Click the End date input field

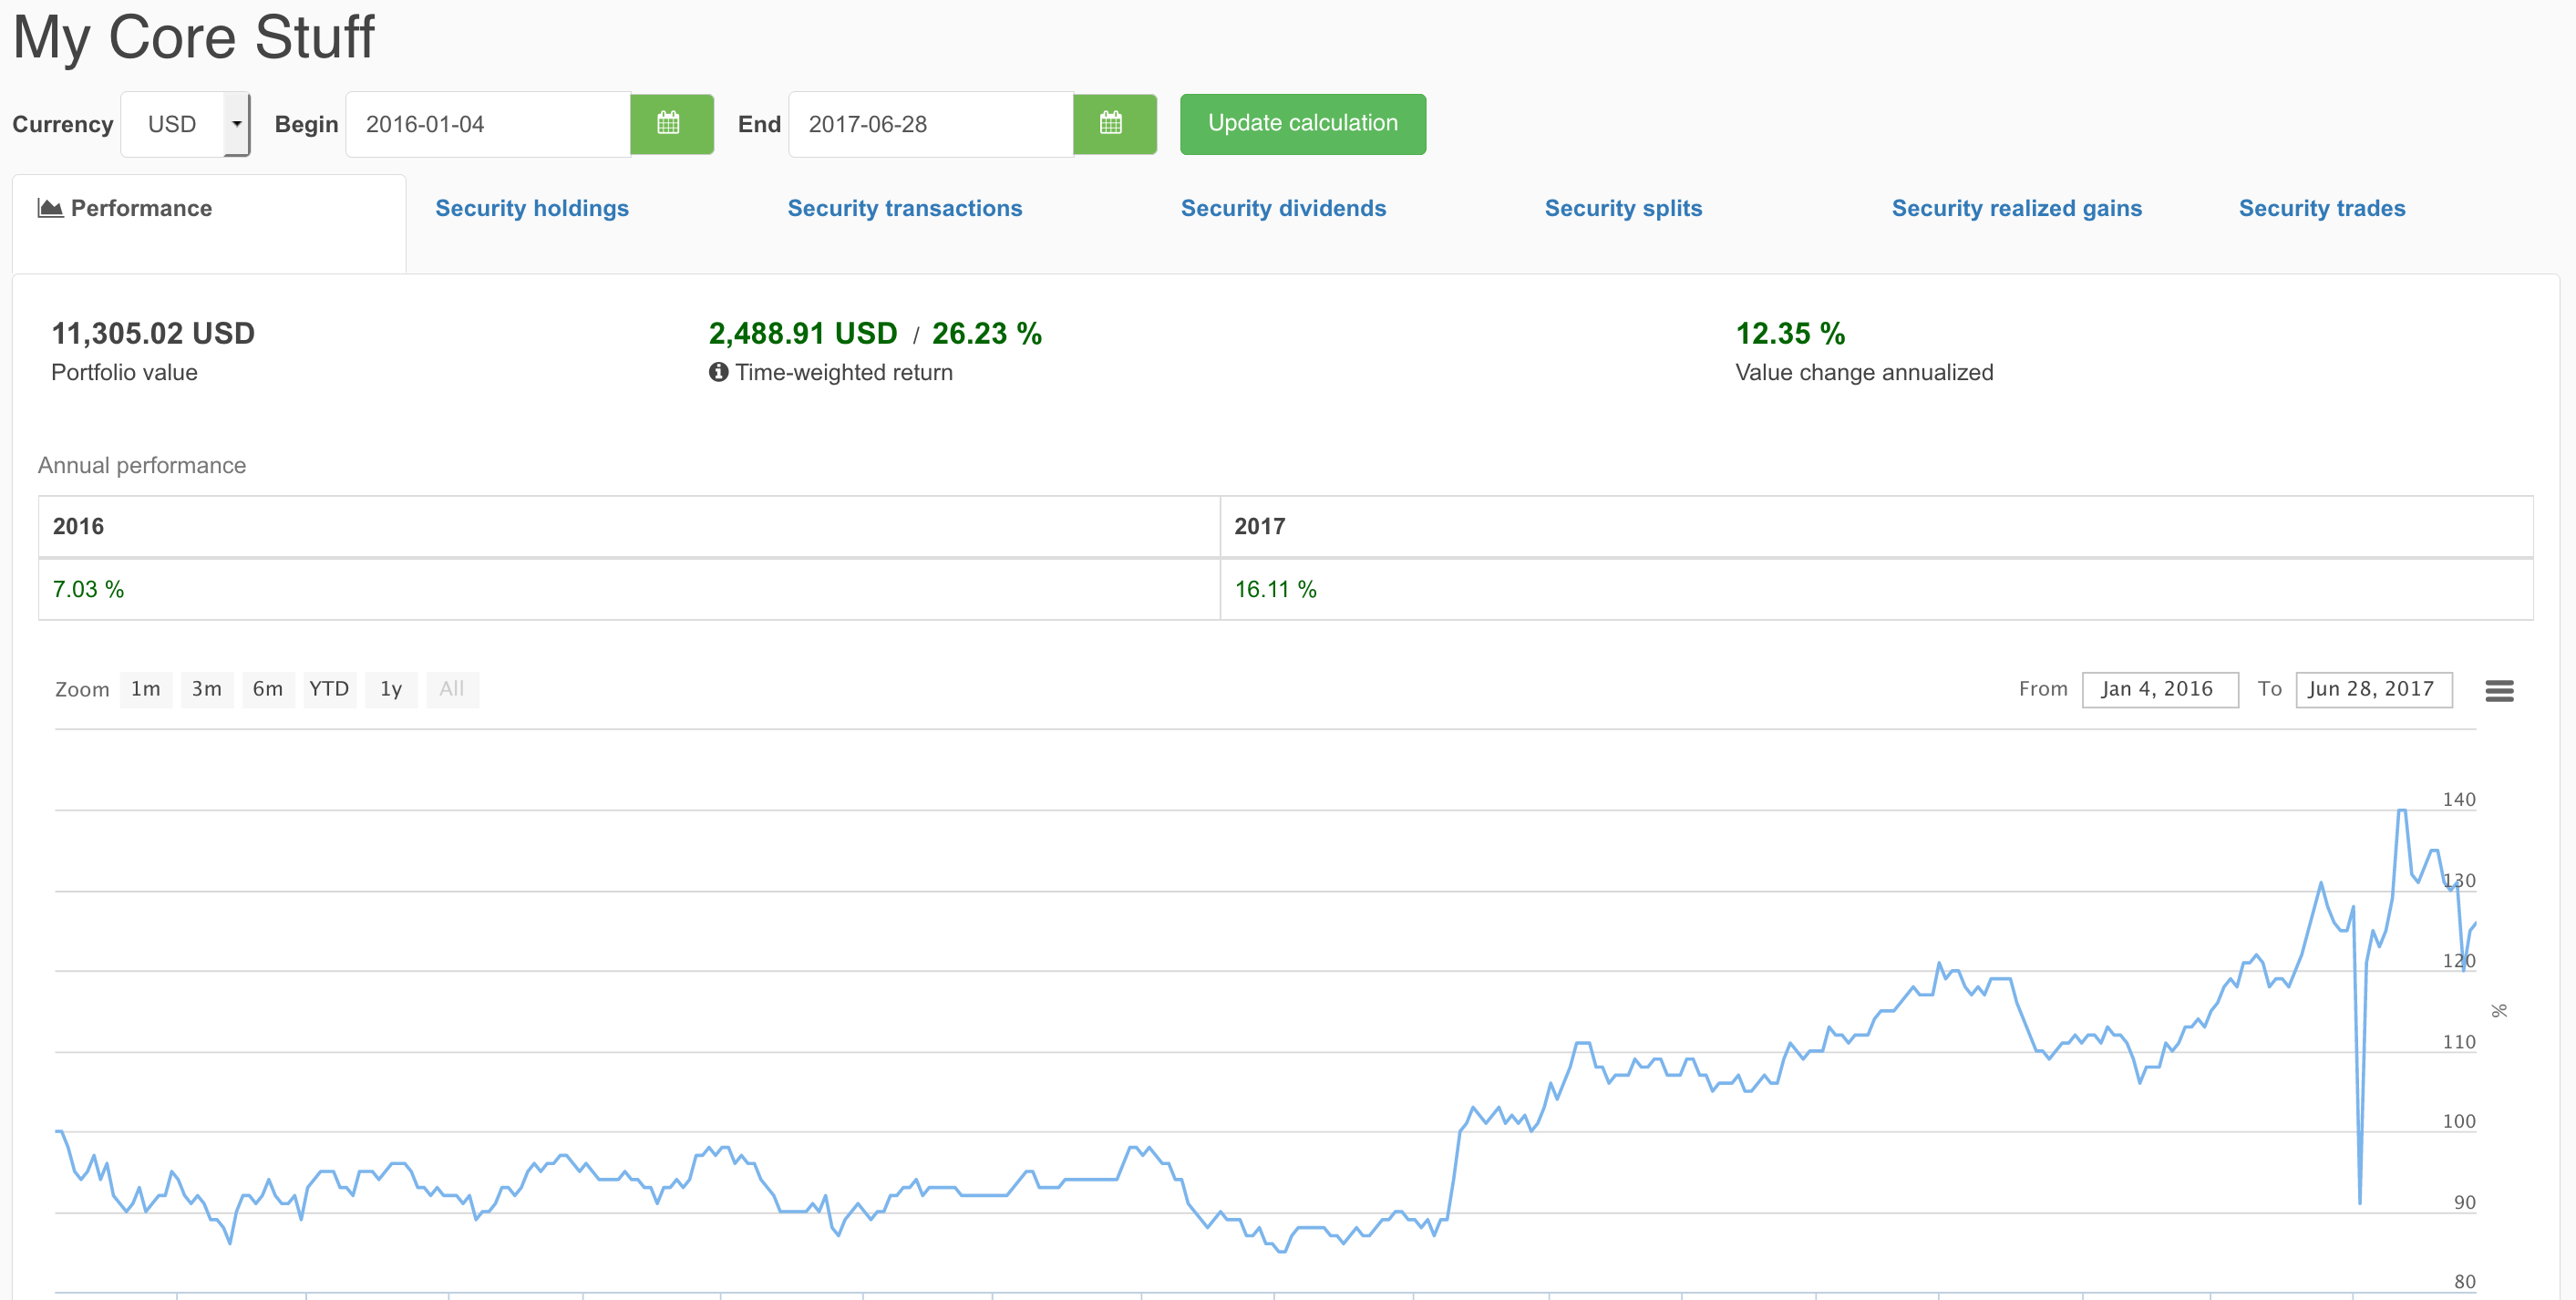point(931,124)
